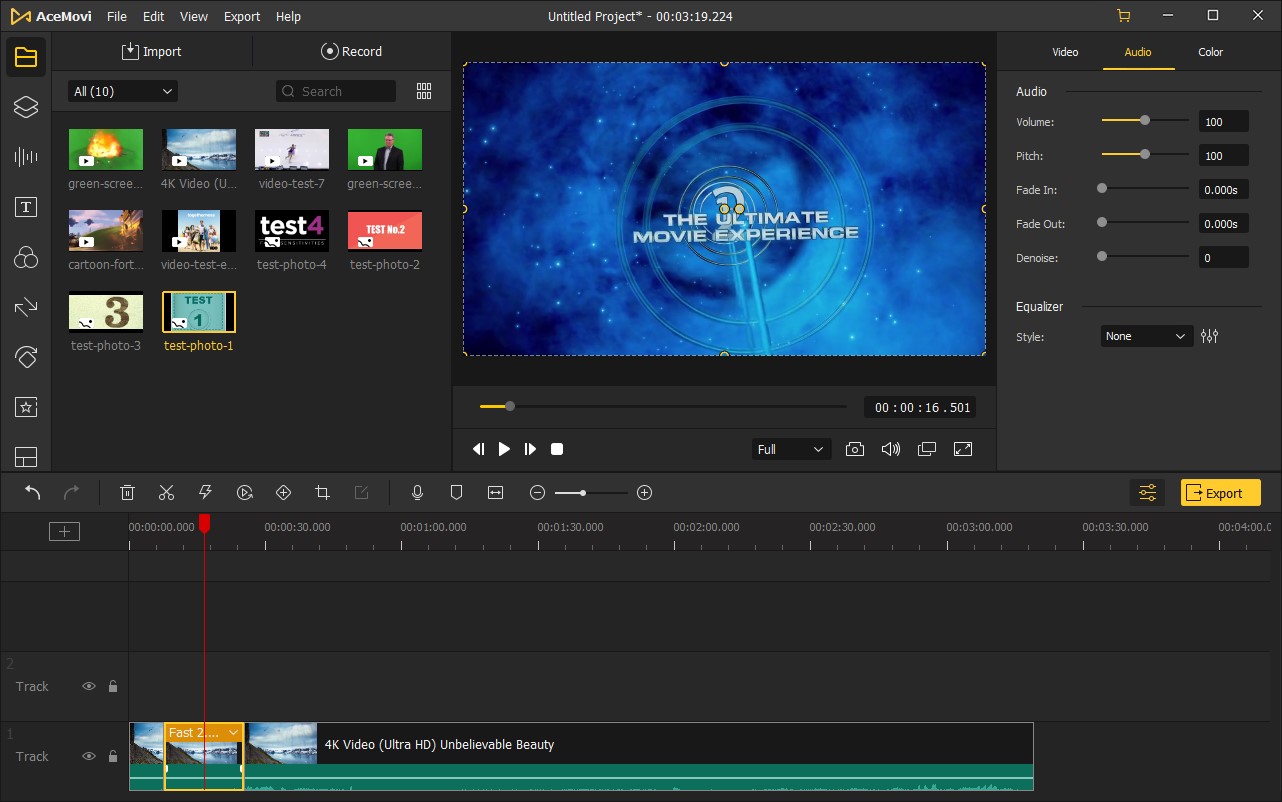Hide Track 2 using its eye icon
The height and width of the screenshot is (802, 1282).
[89, 686]
